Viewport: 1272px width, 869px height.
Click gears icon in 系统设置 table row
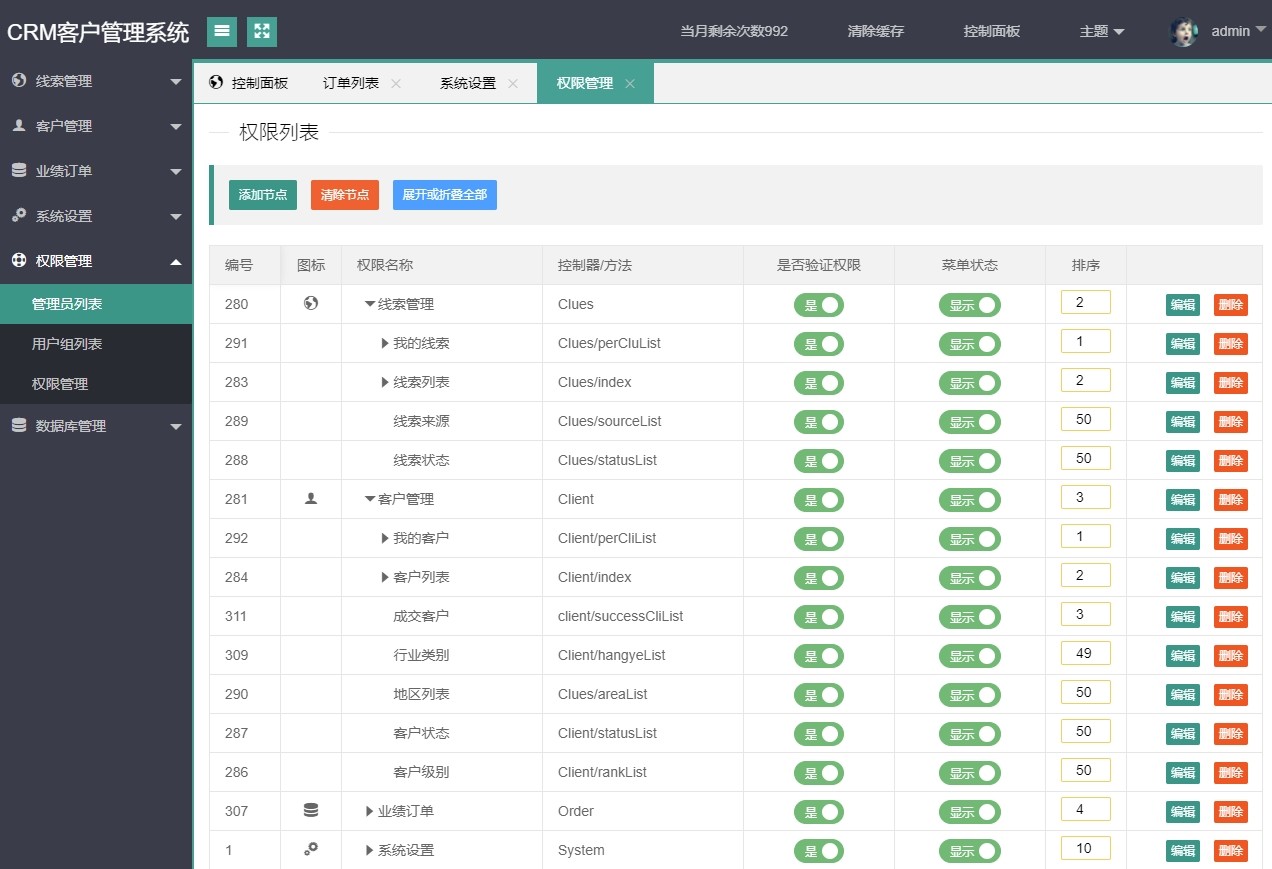pyautogui.click(x=311, y=849)
